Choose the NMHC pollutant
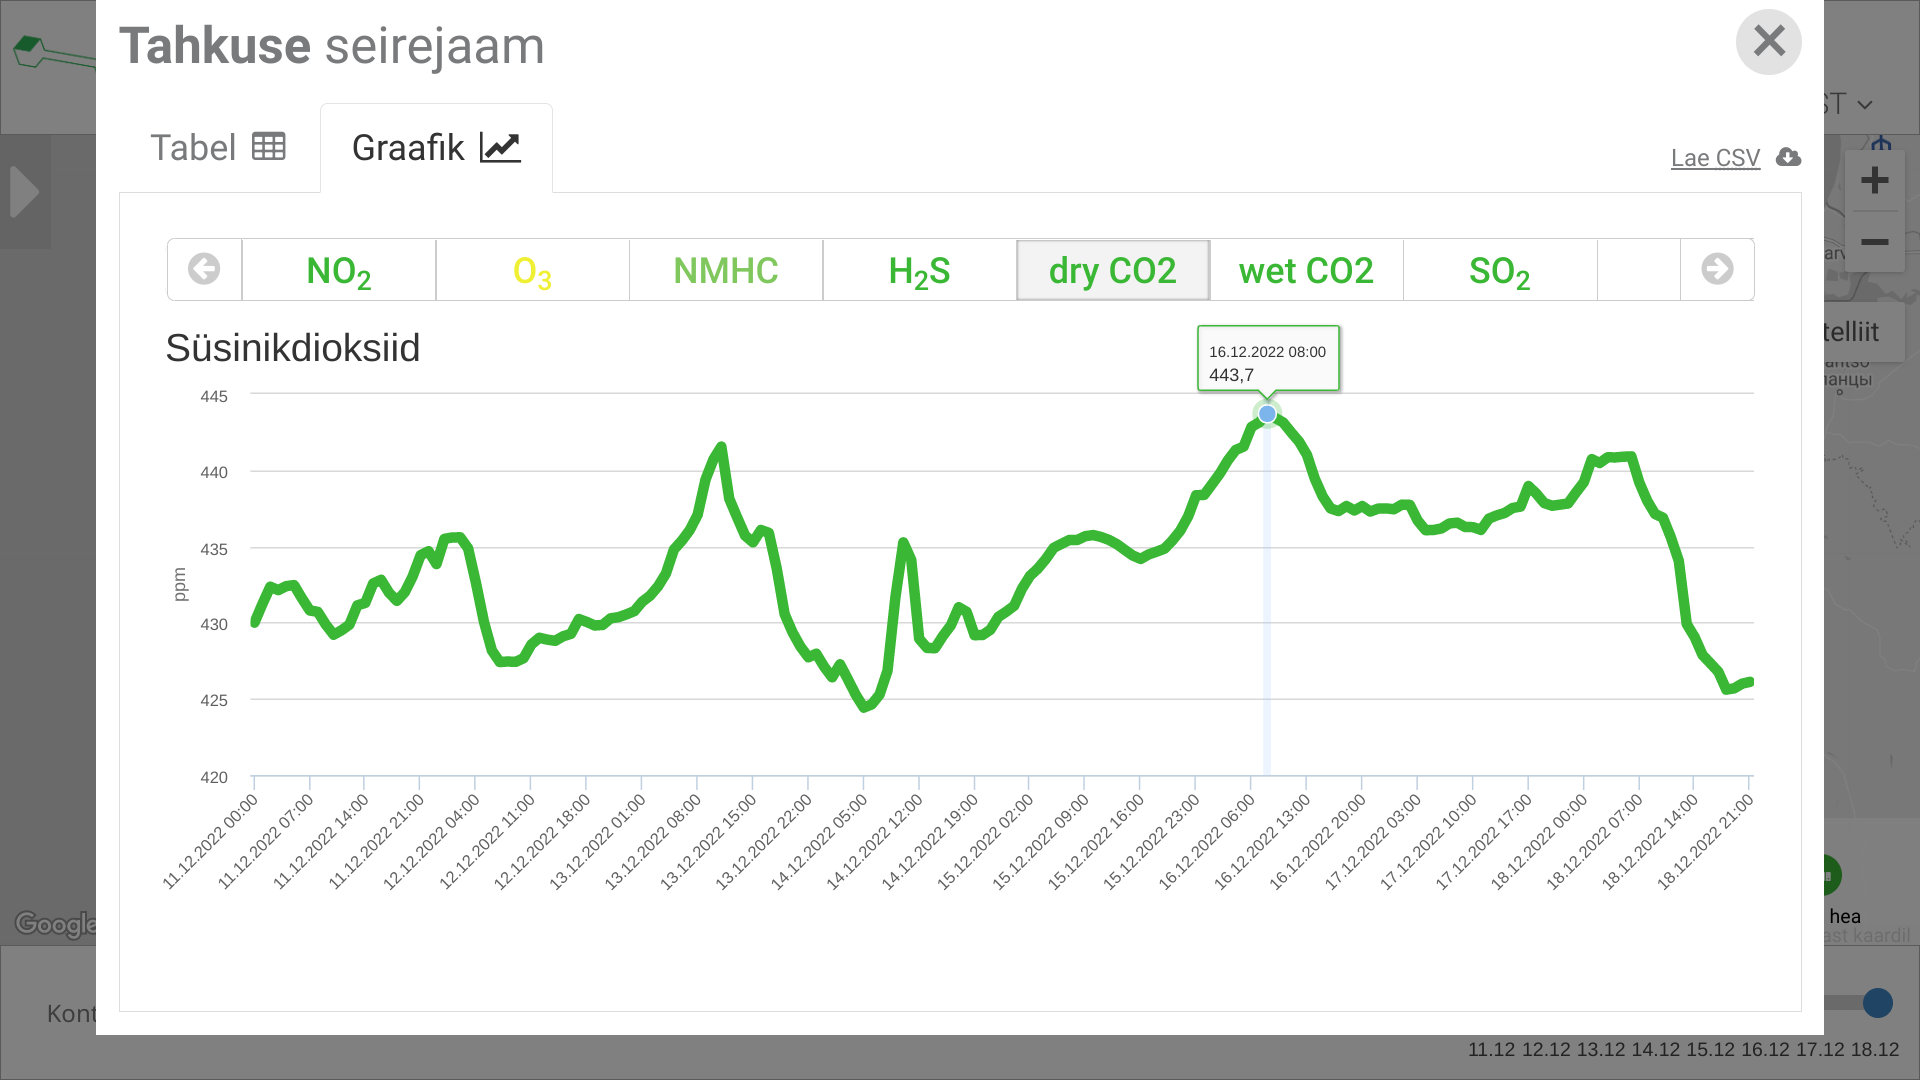This screenshot has height=1080, width=1920. 726,270
